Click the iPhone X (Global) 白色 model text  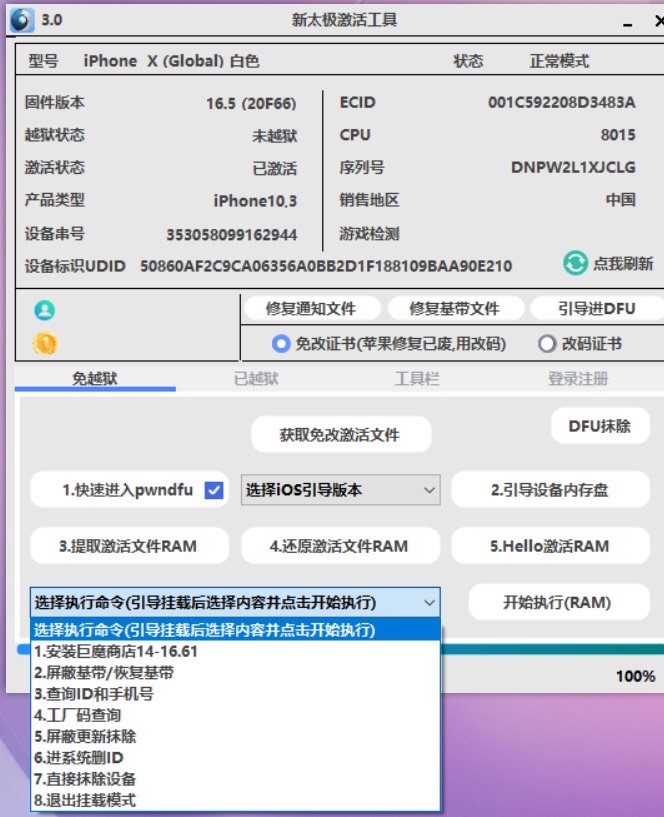tap(171, 61)
